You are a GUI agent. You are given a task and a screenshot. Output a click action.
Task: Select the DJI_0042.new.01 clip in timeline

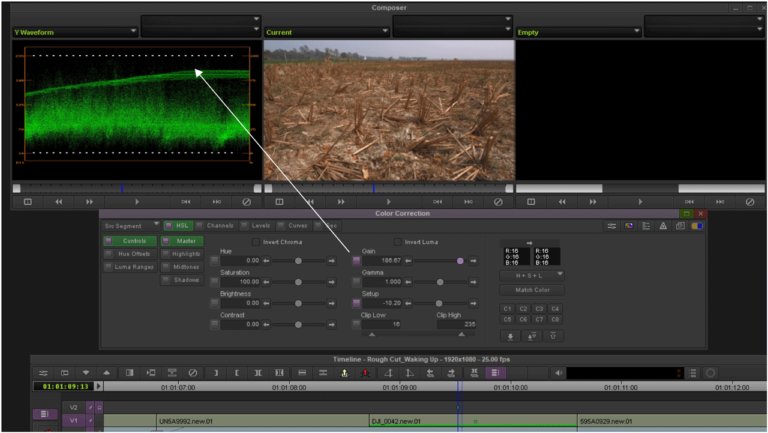(473, 421)
